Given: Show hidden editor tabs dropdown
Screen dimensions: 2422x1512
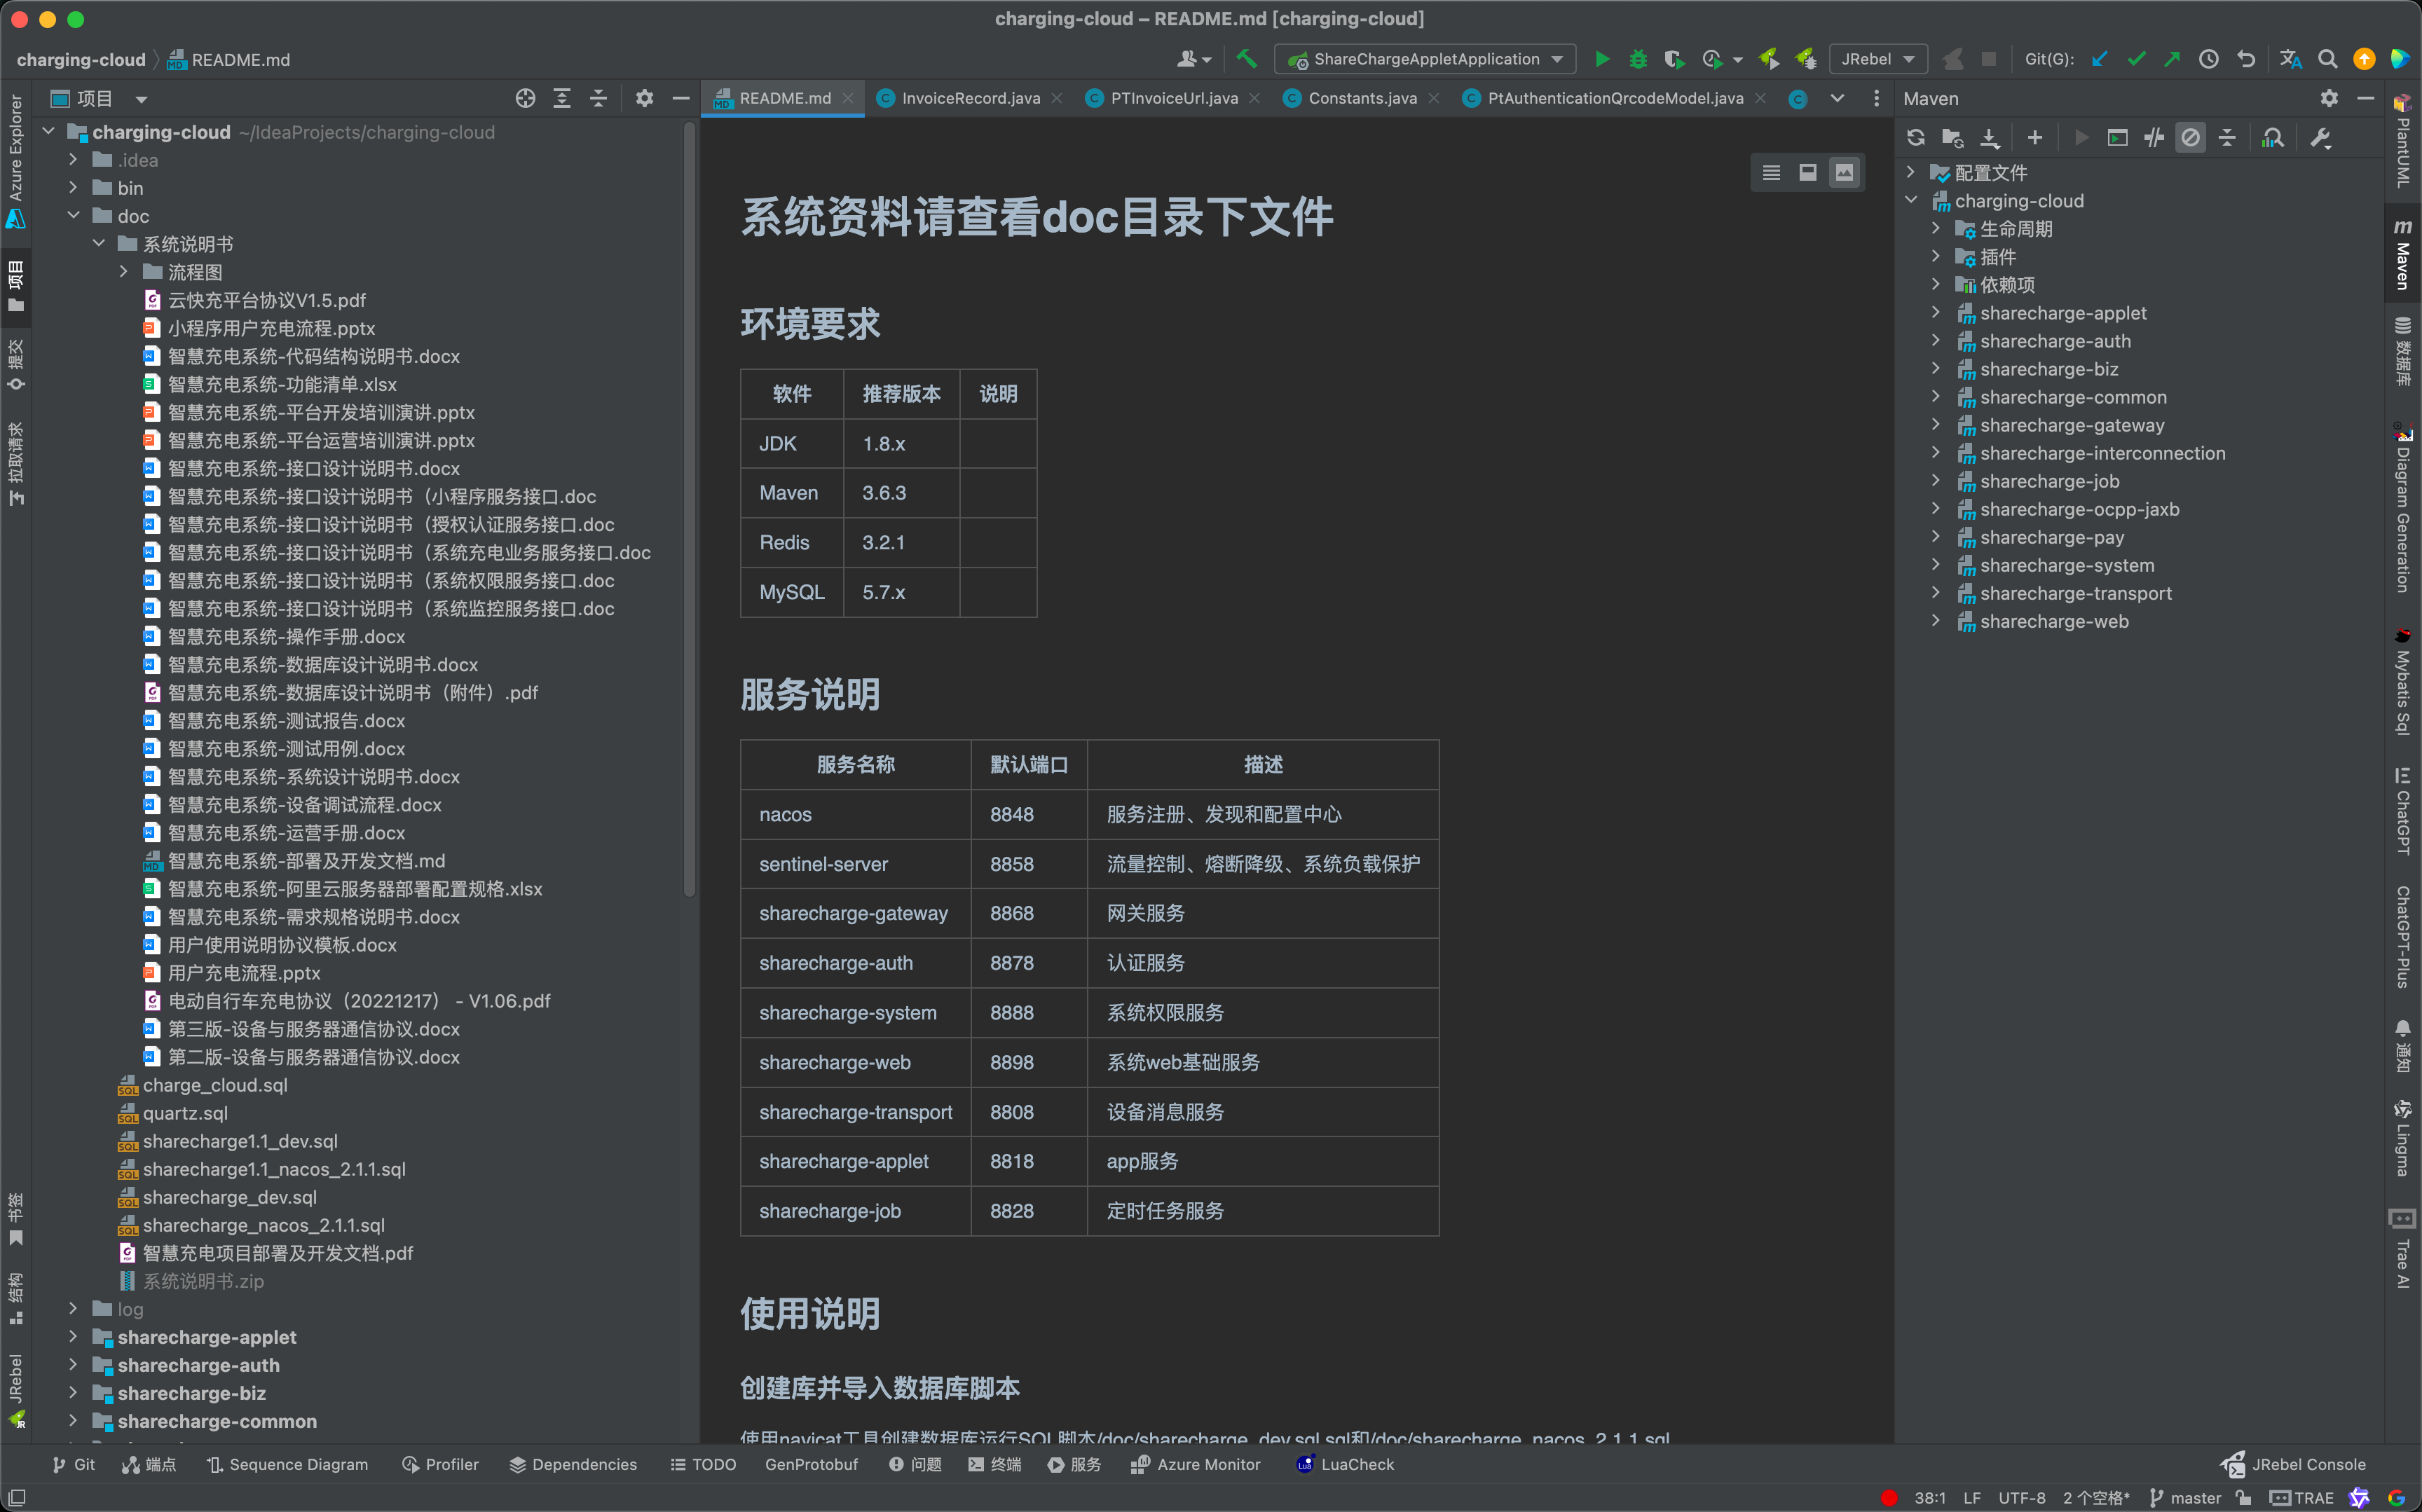Looking at the screenshot, I should pos(1837,98).
